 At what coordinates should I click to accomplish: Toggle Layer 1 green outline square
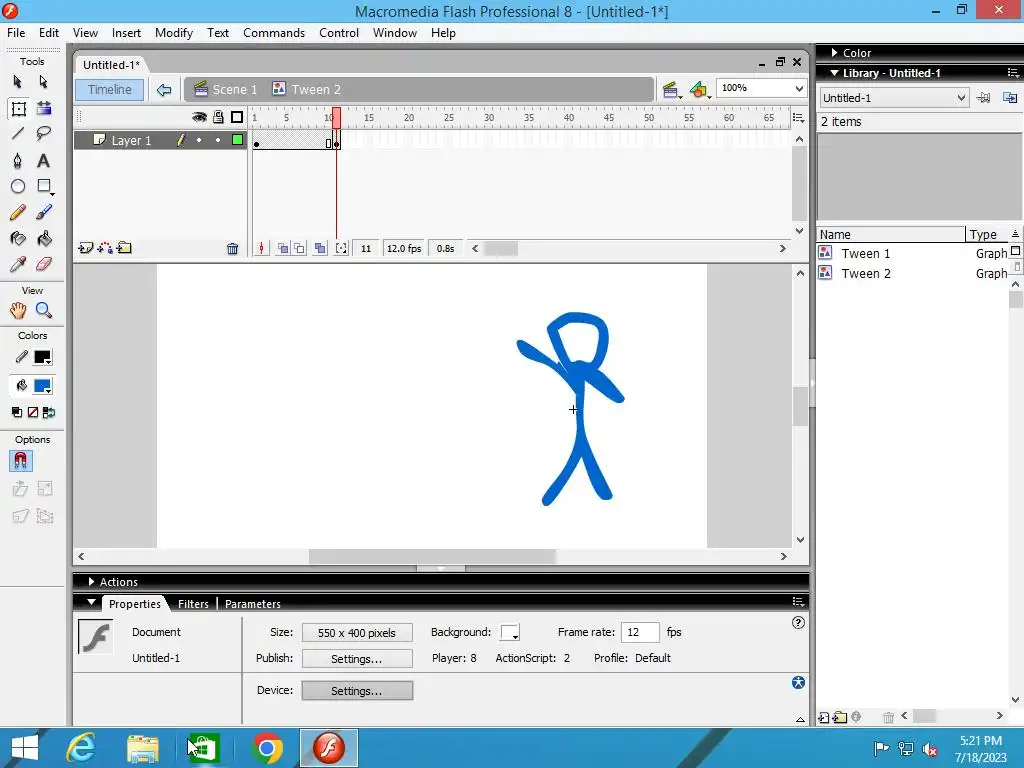(238, 140)
